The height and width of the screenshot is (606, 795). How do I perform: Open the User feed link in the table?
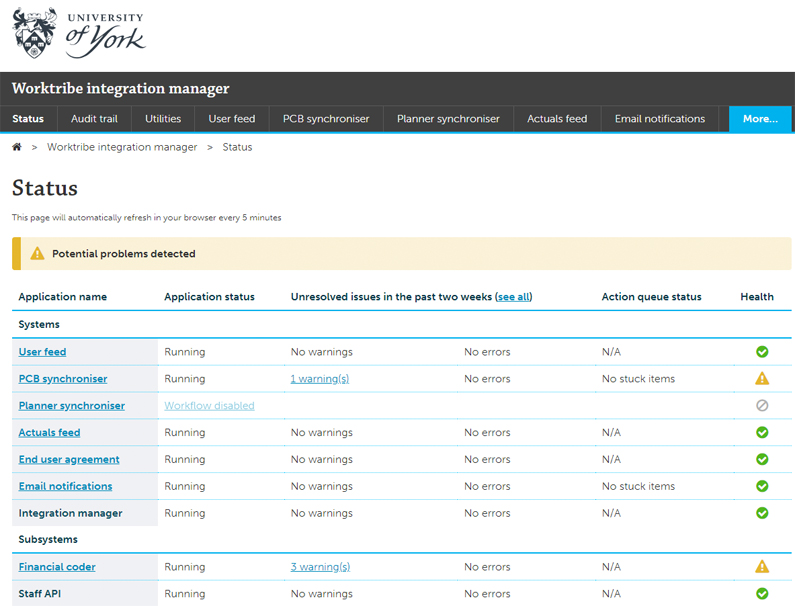[43, 352]
